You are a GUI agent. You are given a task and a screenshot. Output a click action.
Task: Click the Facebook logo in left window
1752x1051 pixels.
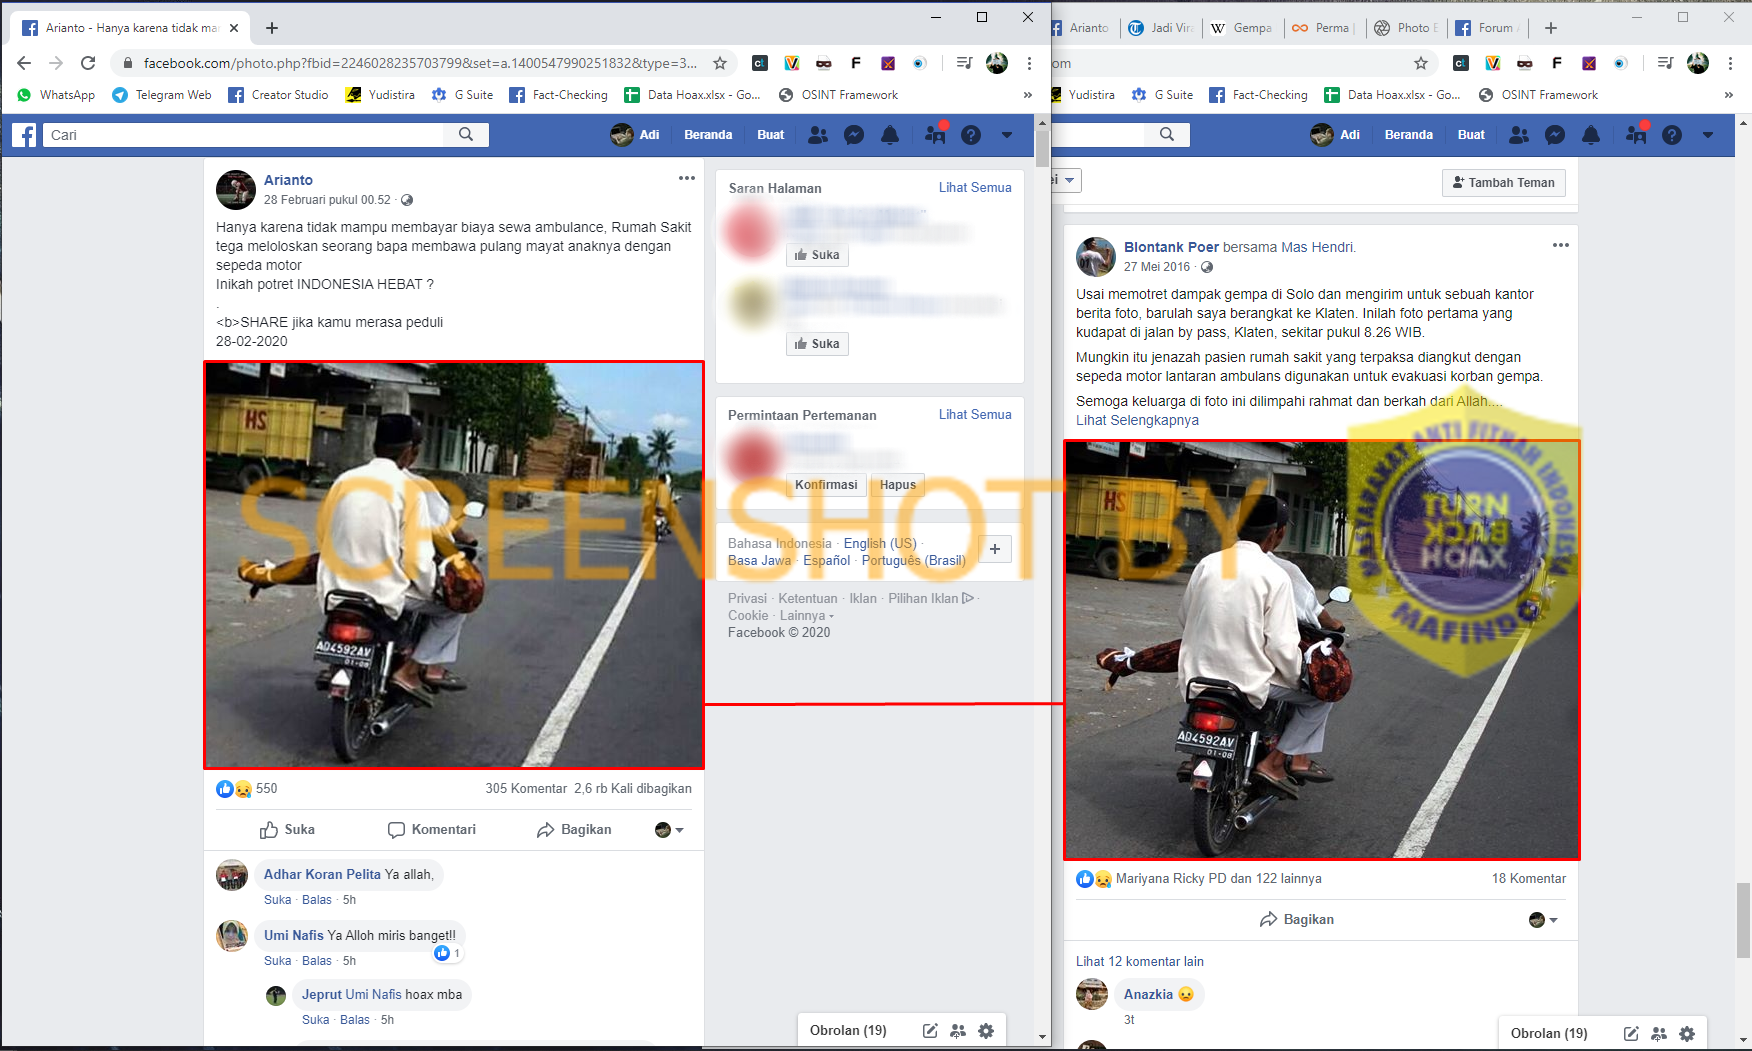[x=25, y=135]
